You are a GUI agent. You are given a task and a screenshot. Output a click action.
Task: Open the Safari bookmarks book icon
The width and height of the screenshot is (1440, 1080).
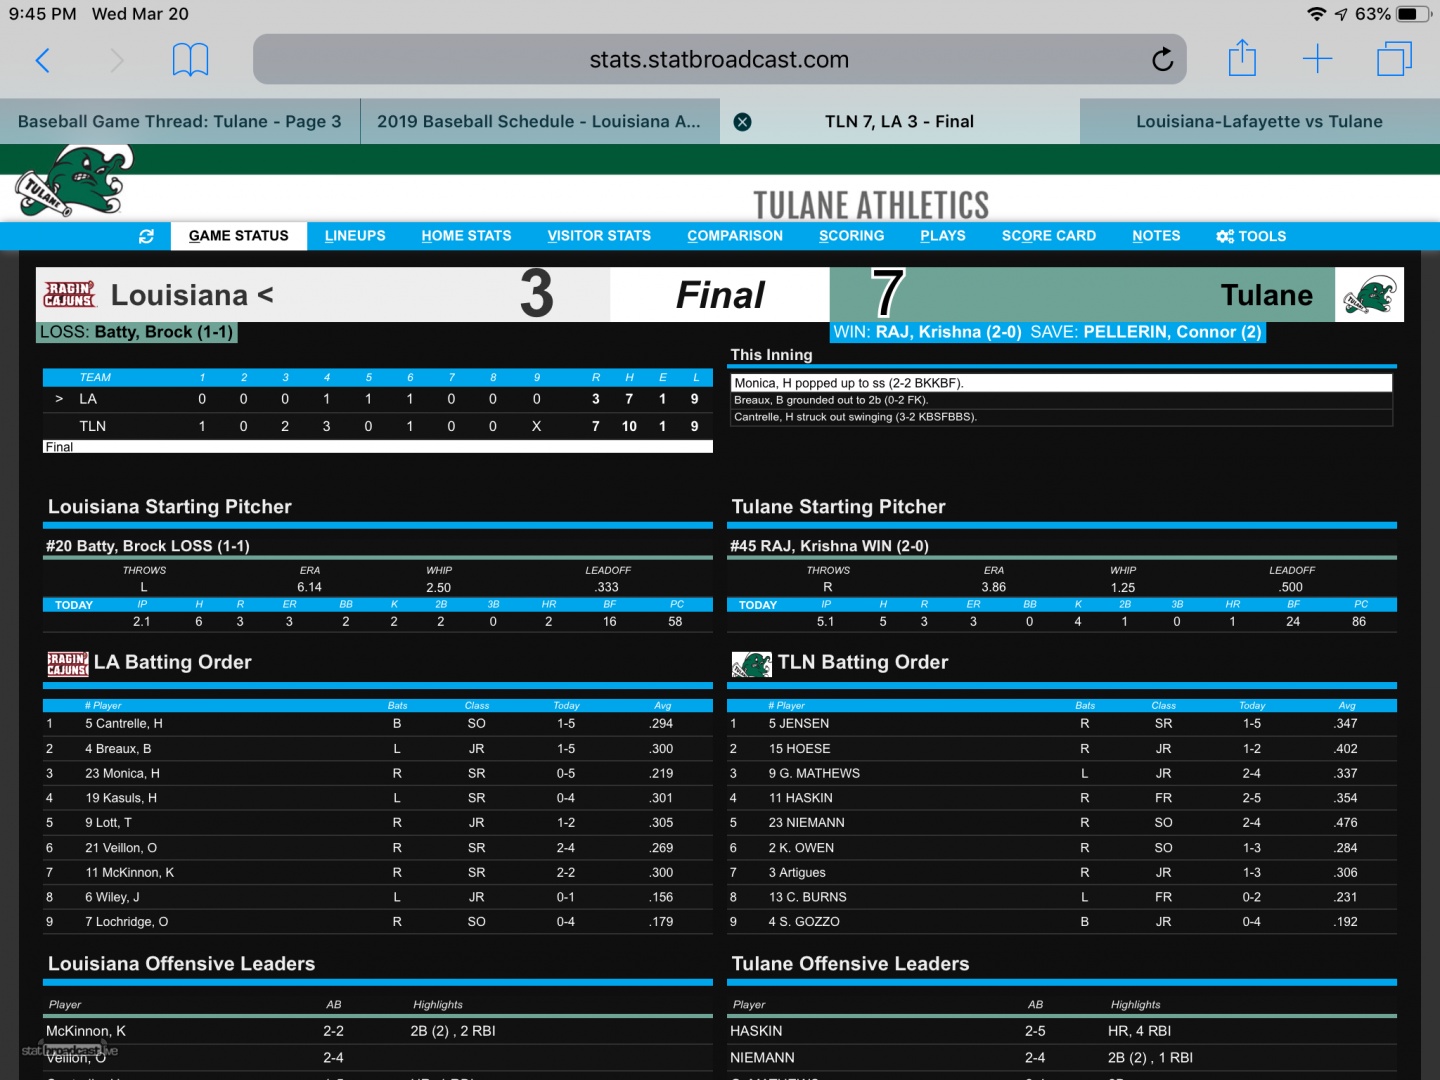[x=190, y=60]
